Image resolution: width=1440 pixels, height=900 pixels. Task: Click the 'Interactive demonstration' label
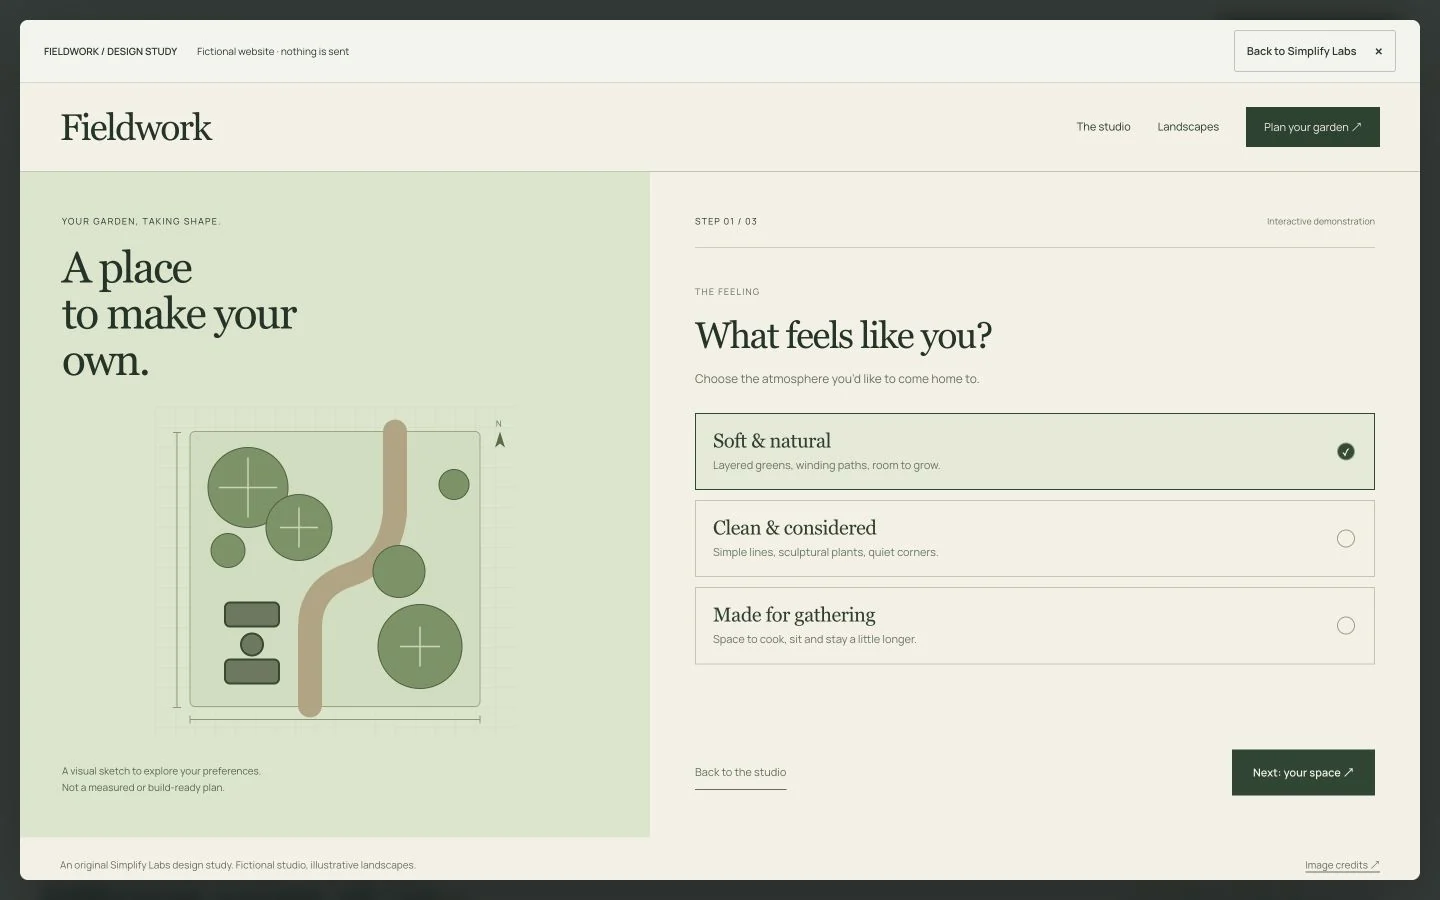pos(1320,221)
